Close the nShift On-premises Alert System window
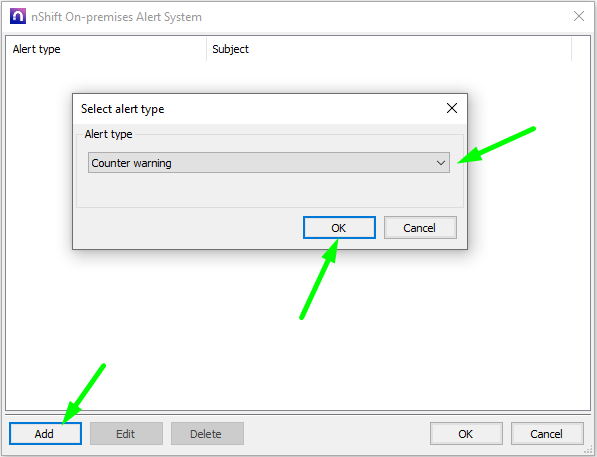The width and height of the screenshot is (597, 457). [579, 16]
